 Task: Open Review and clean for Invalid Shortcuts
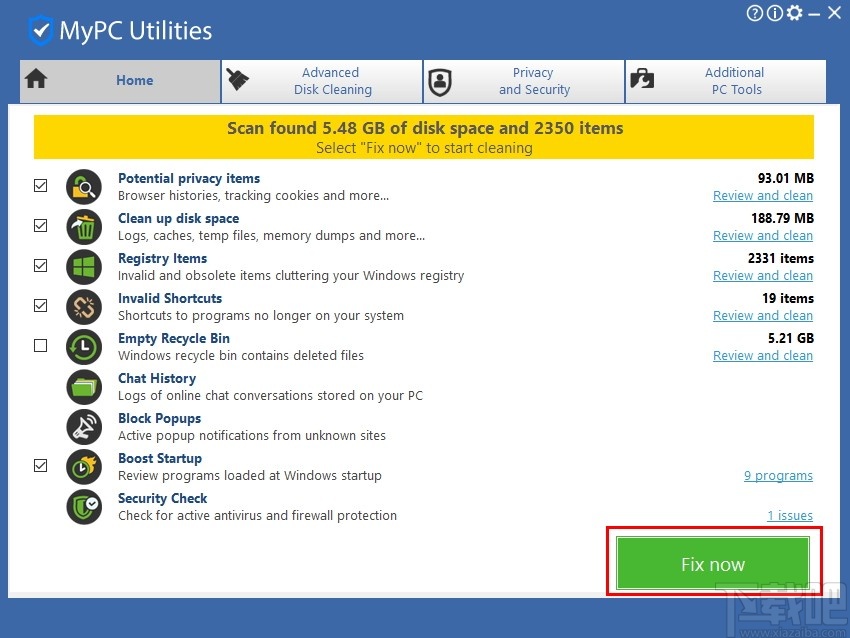tap(763, 315)
